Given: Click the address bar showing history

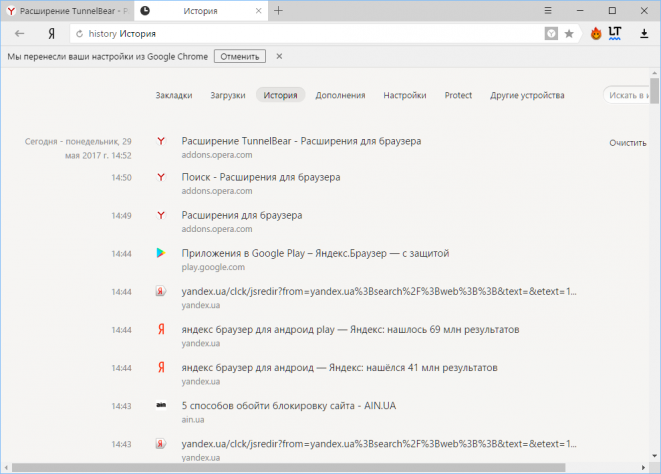Looking at the screenshot, I should pos(306,34).
